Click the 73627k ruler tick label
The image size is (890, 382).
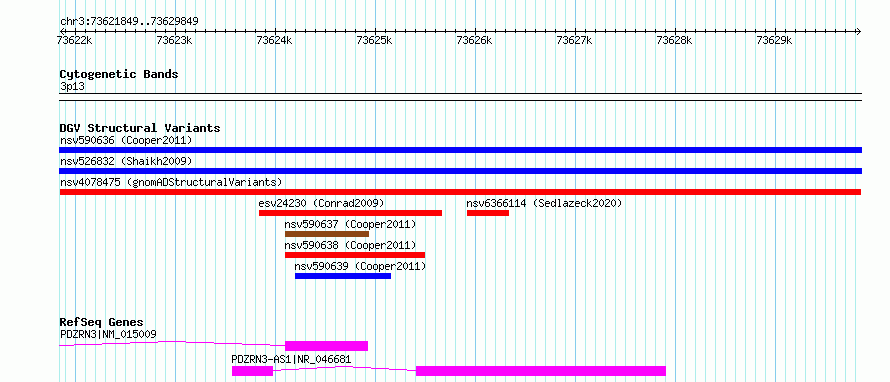pyautogui.click(x=574, y=40)
